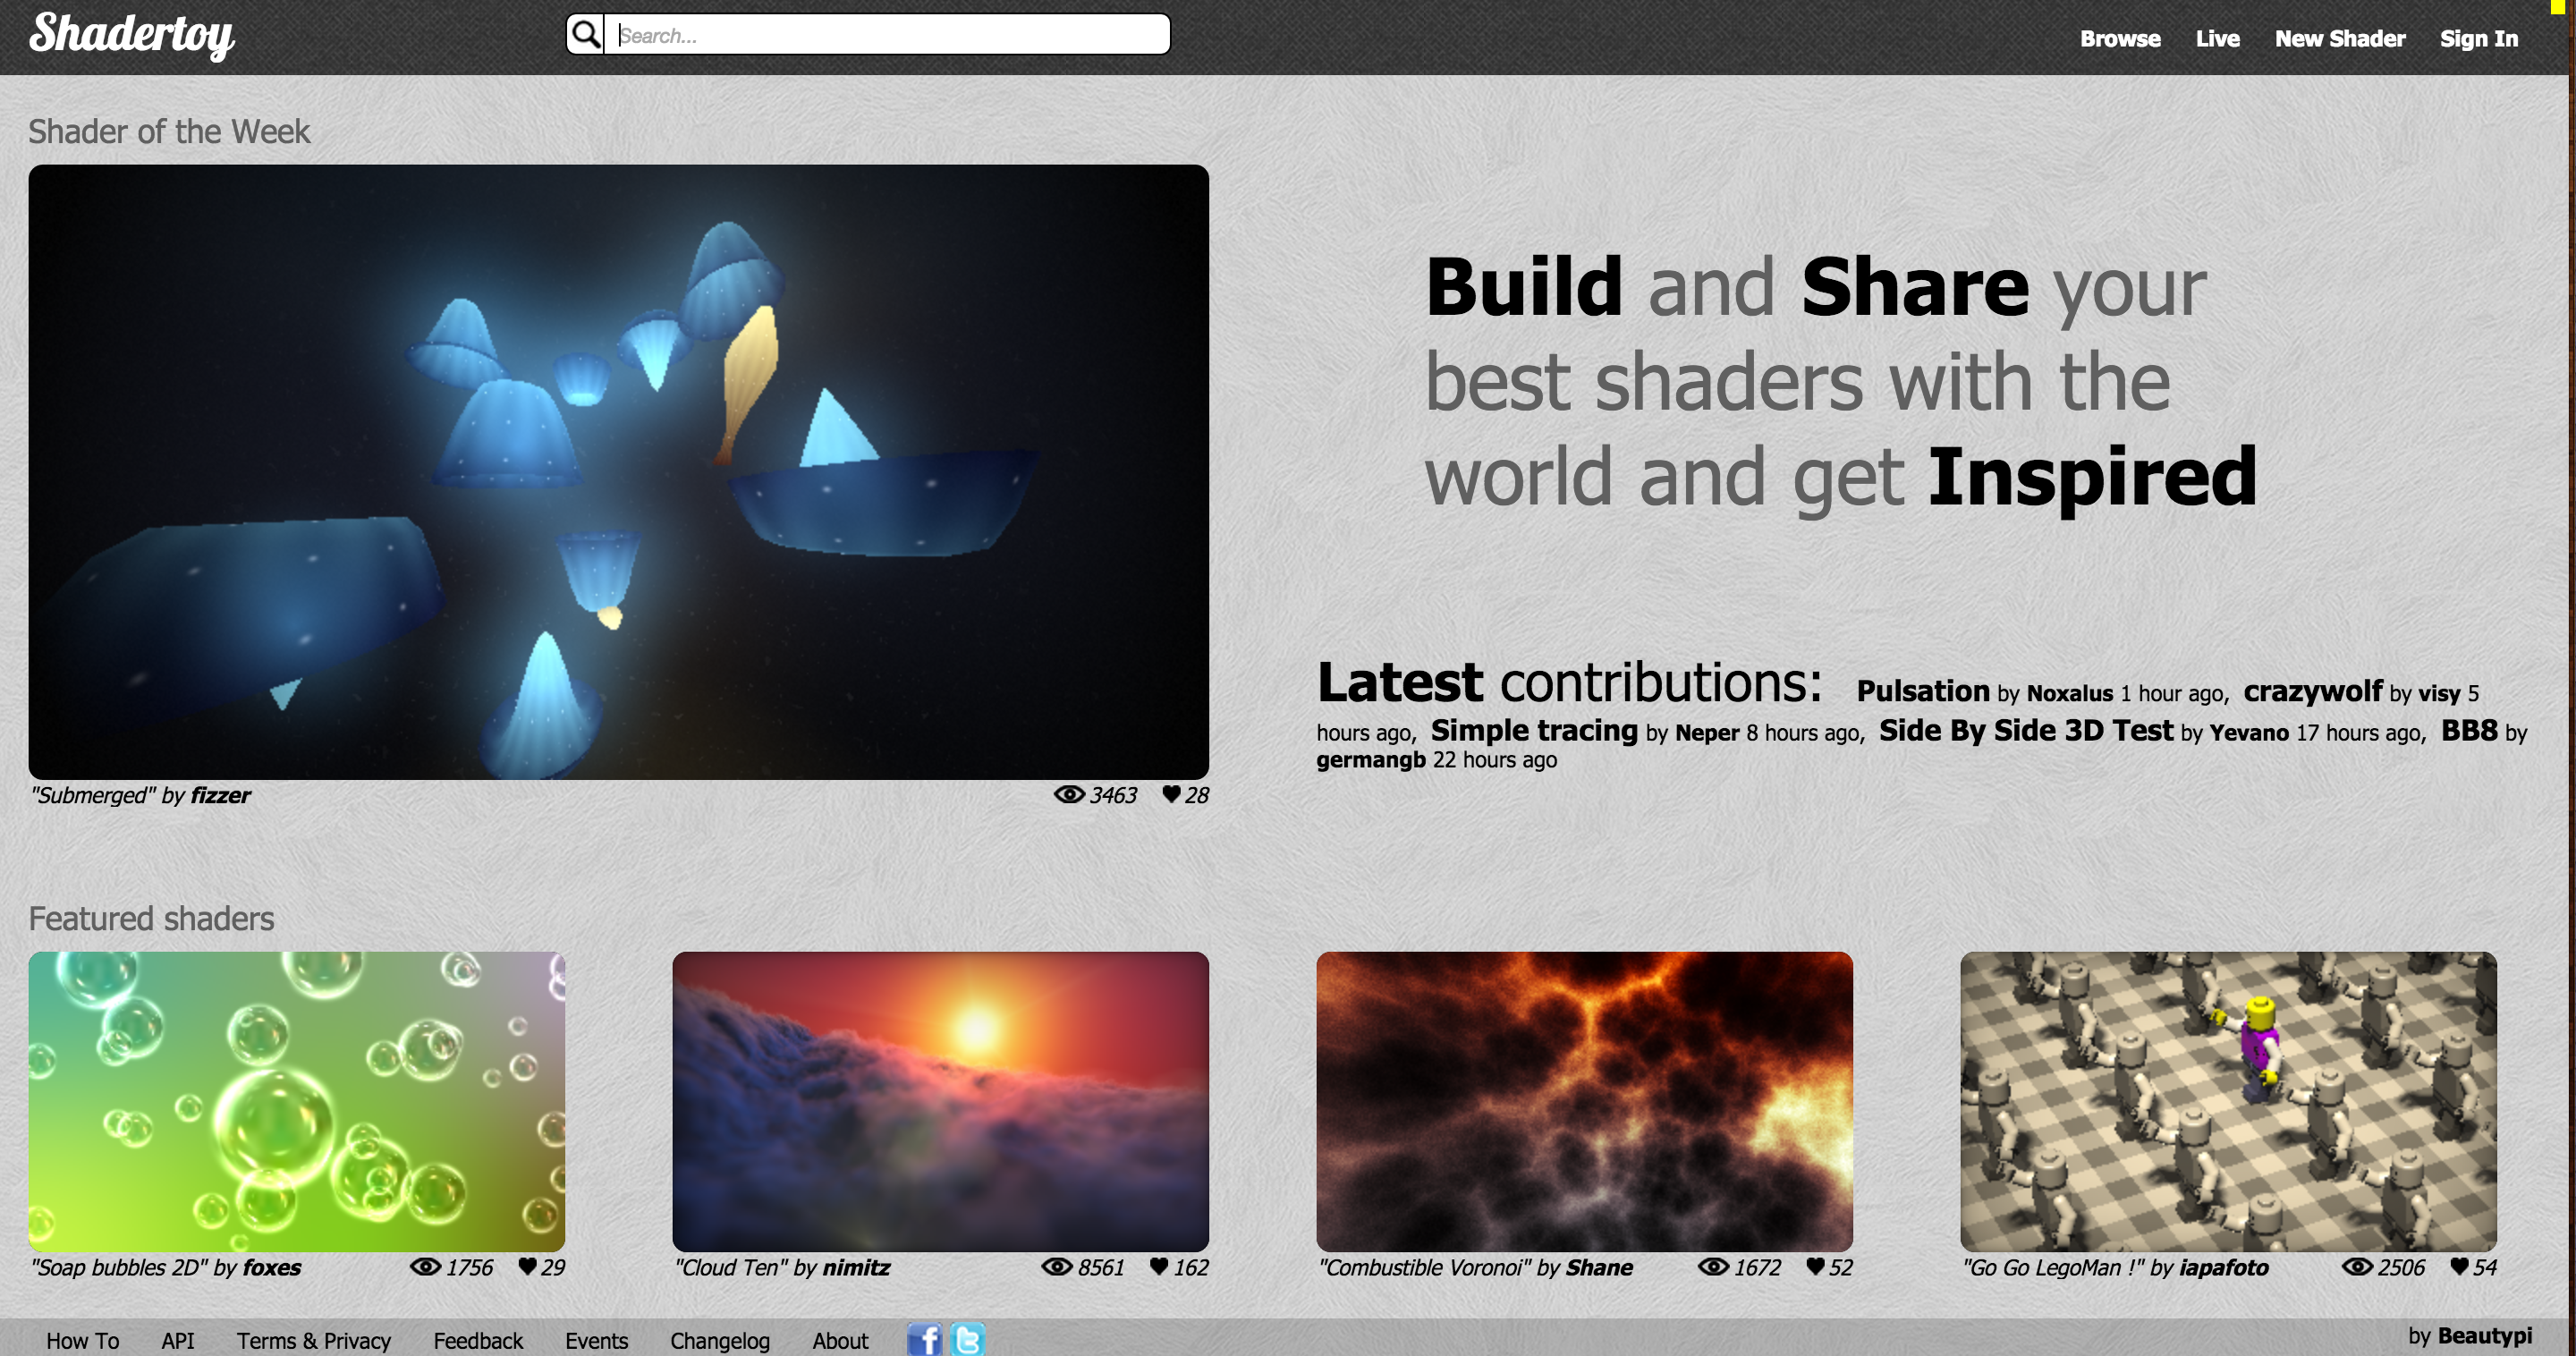Click New Shader in the top navigation
This screenshot has height=1356, width=2576.
2339,39
